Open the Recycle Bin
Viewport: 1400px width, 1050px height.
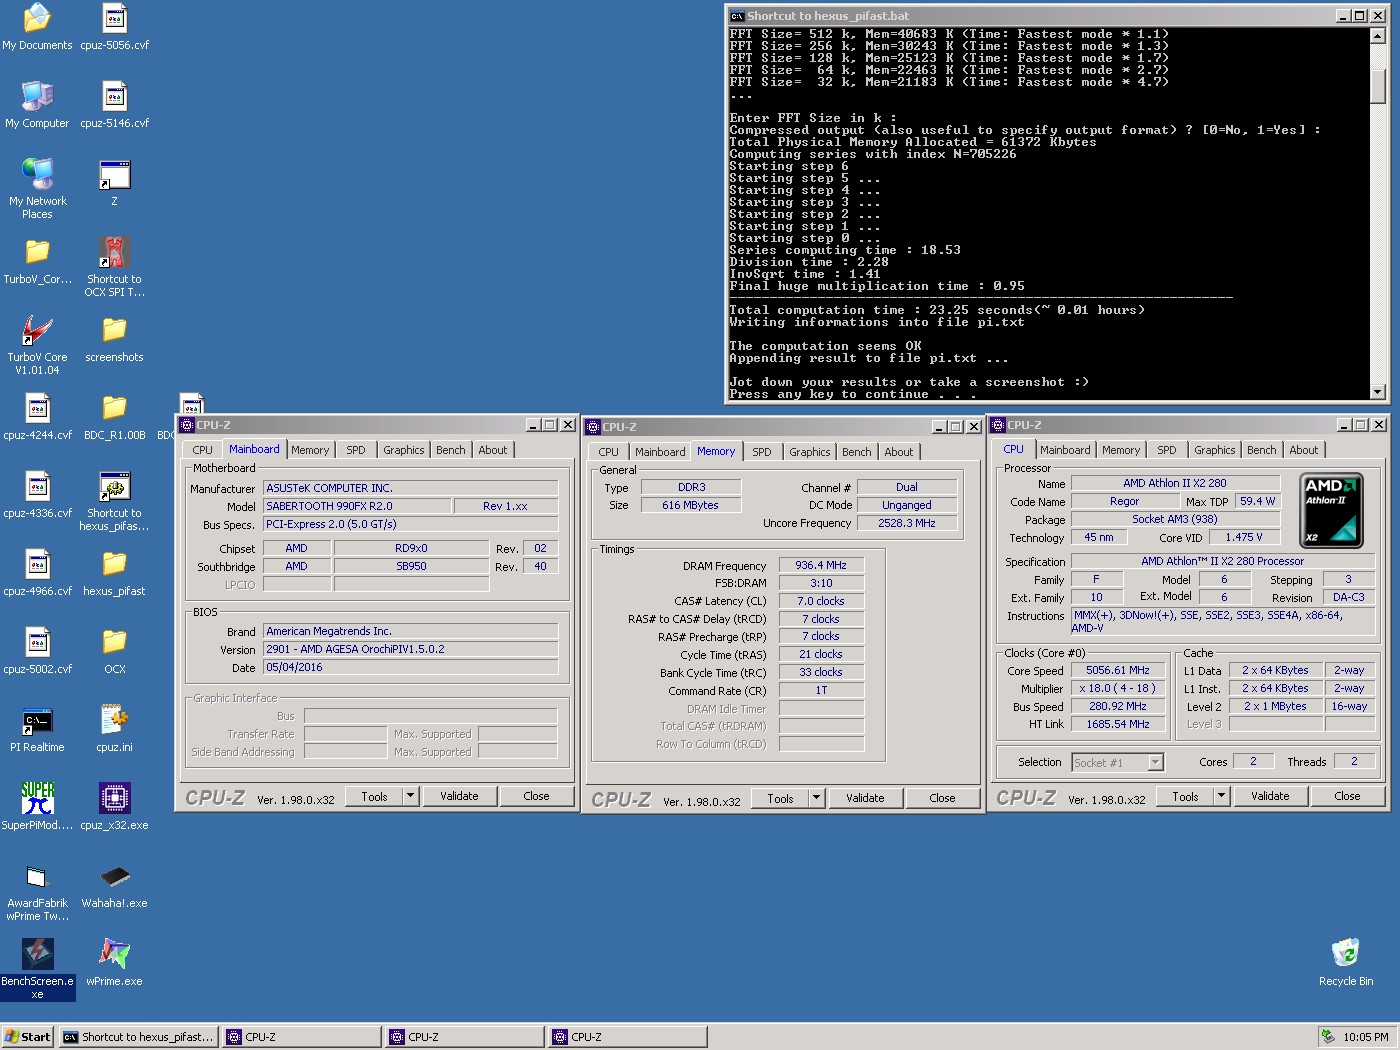coord(1346,963)
